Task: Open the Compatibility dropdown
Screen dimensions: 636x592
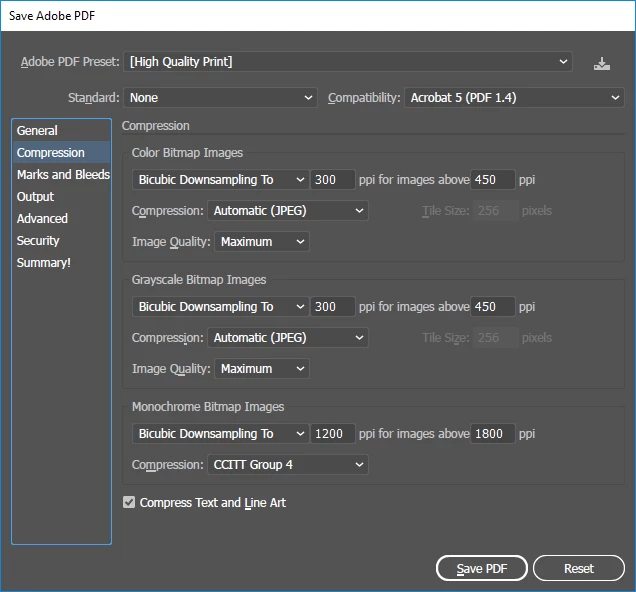Action: (x=514, y=98)
